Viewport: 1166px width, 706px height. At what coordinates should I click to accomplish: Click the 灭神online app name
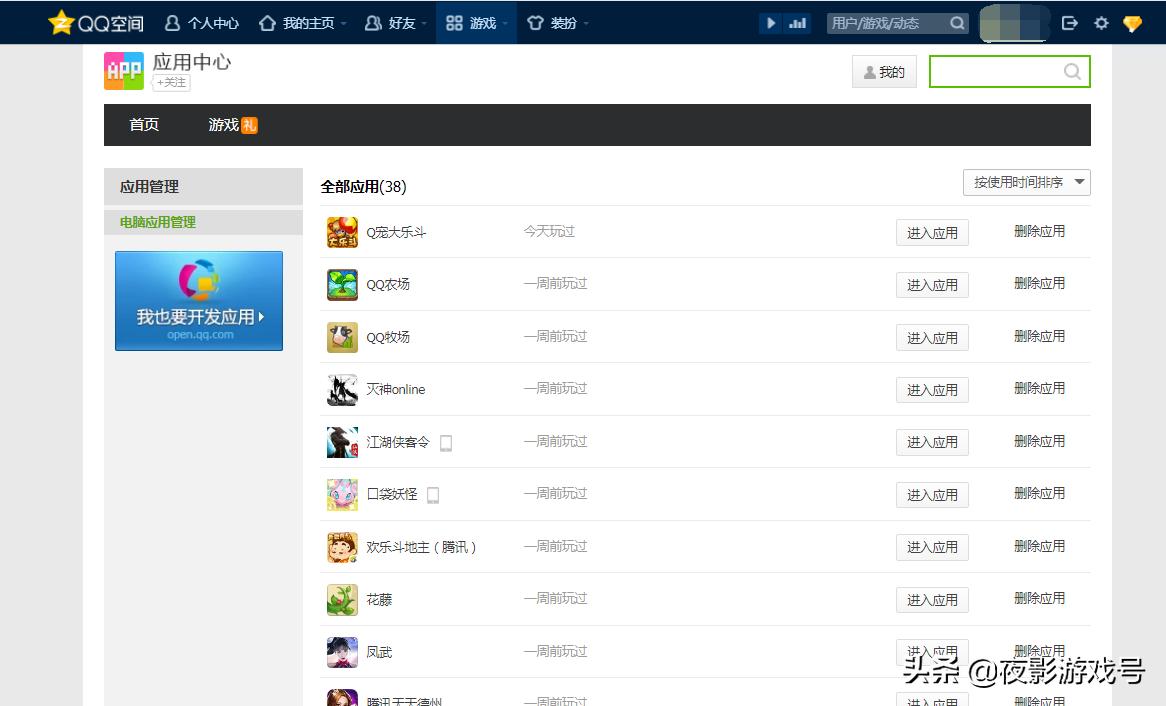click(x=396, y=389)
